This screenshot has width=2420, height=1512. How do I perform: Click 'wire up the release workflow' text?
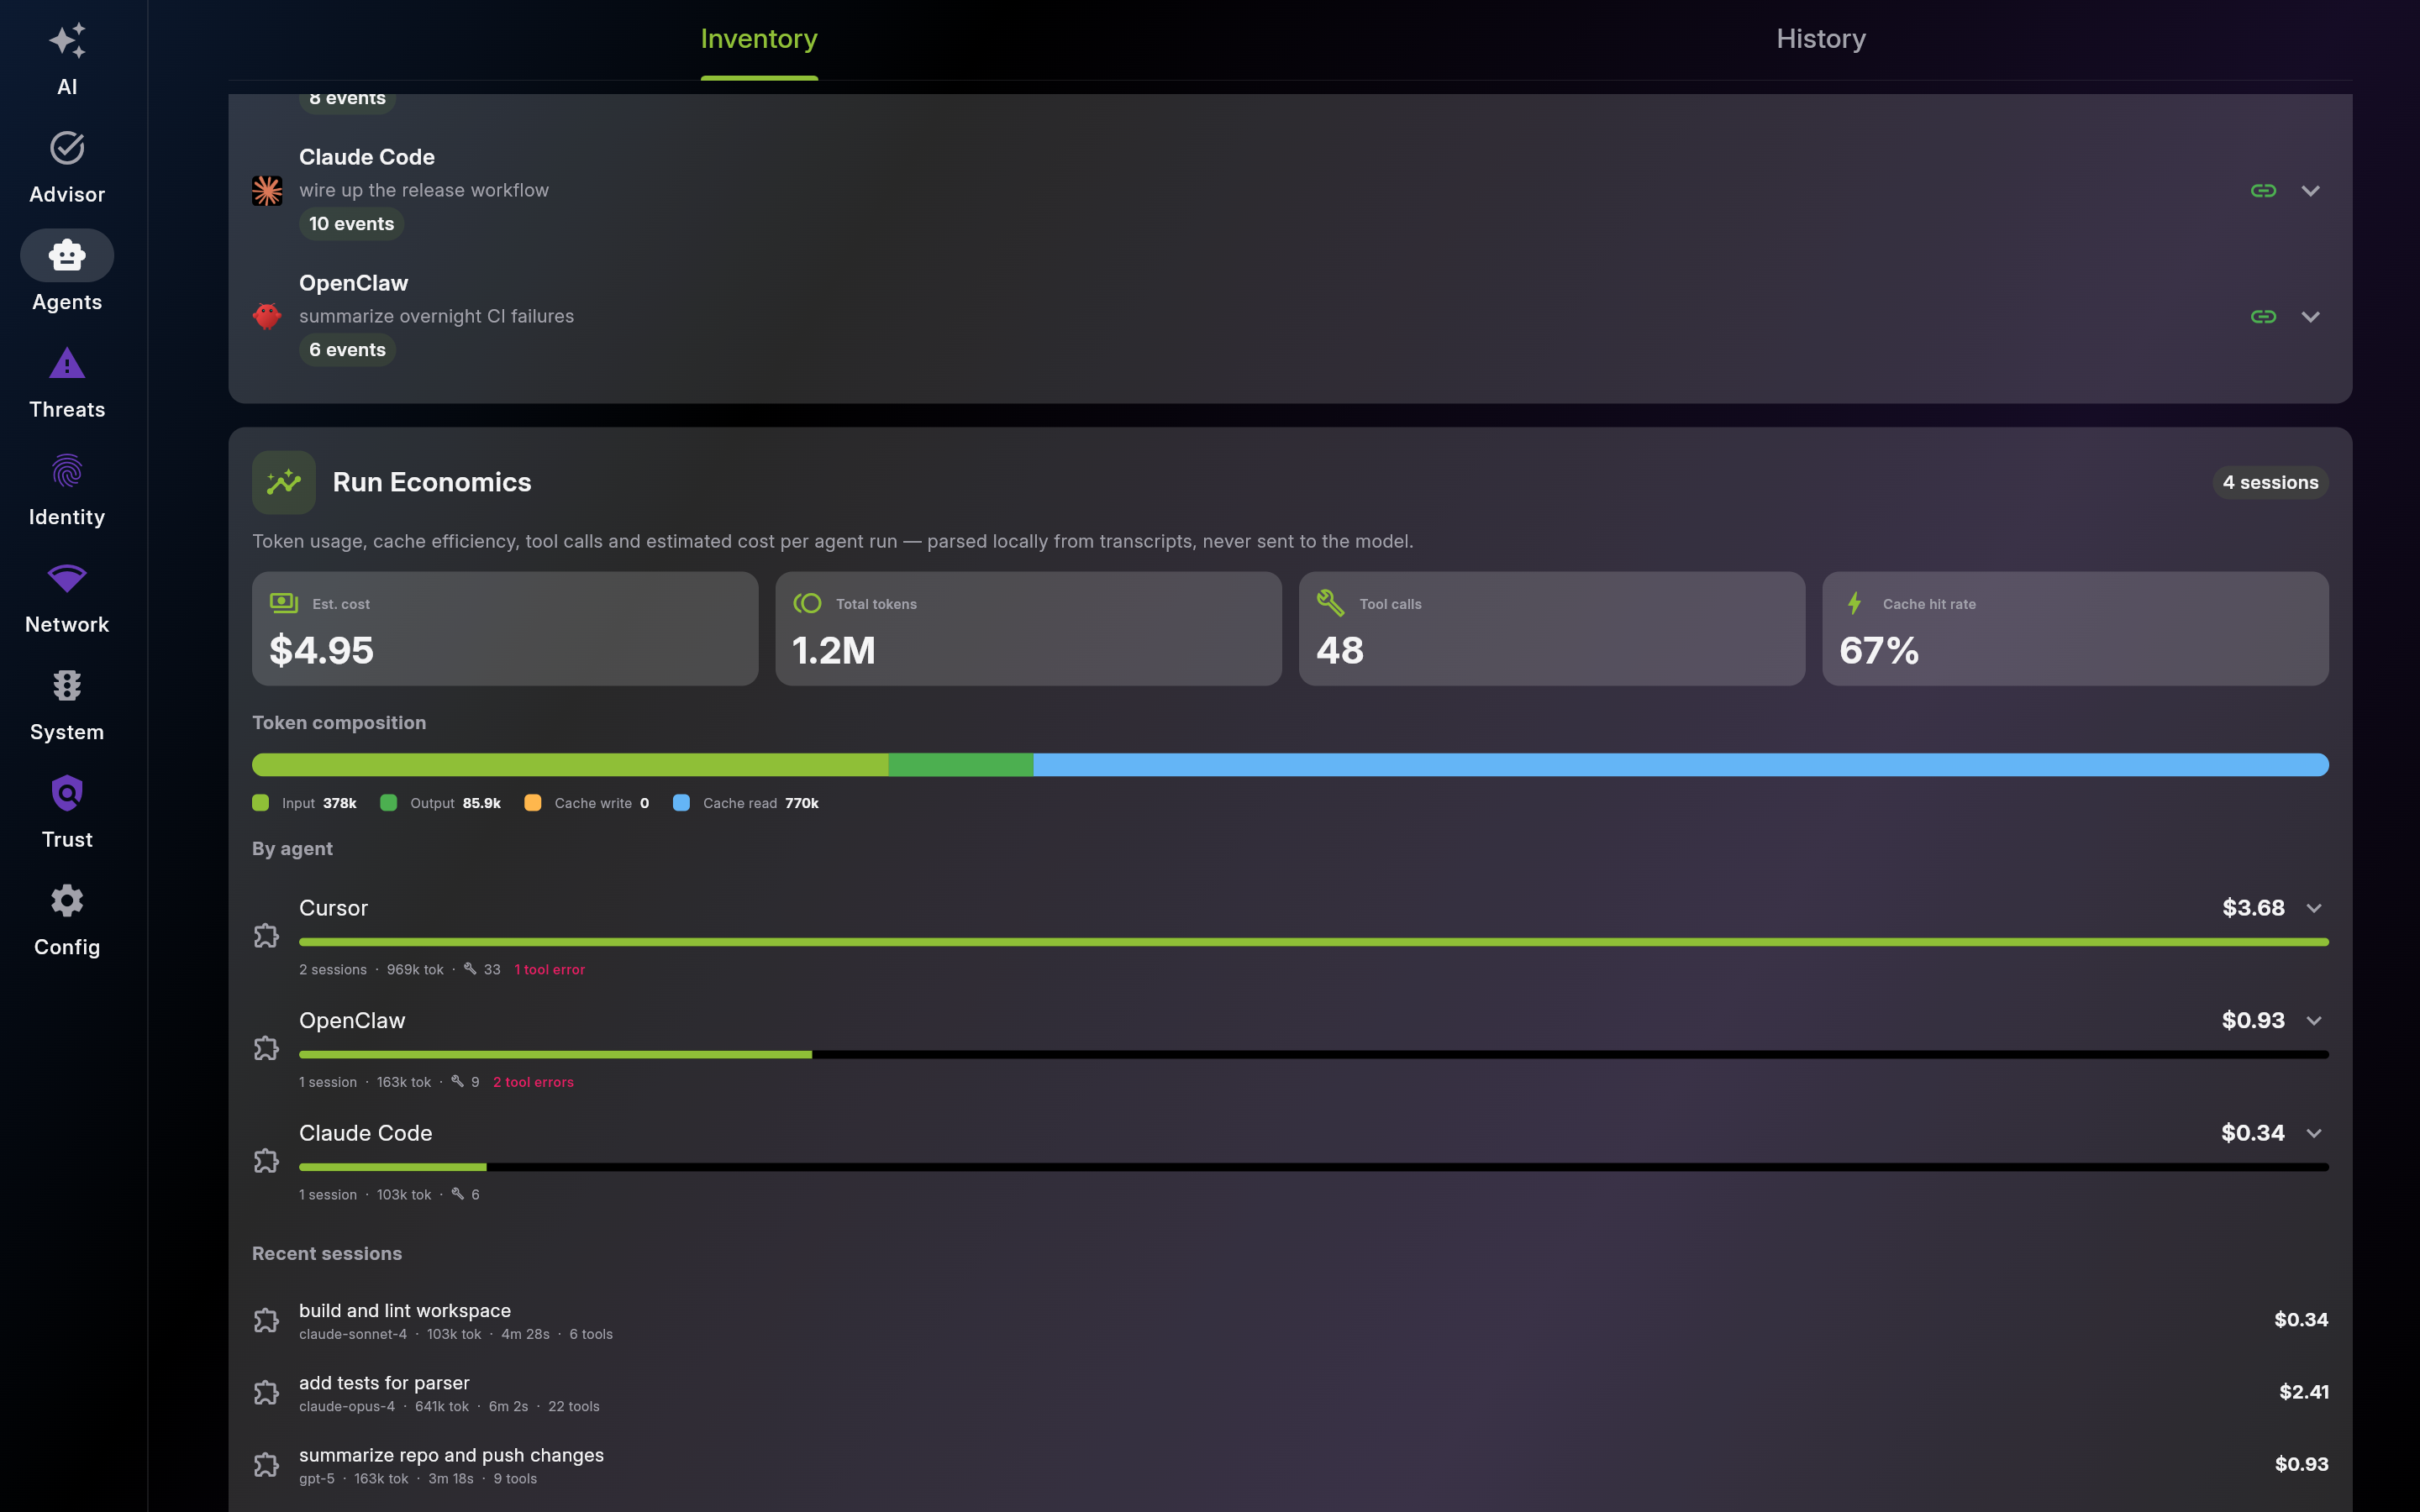pyautogui.click(x=424, y=190)
